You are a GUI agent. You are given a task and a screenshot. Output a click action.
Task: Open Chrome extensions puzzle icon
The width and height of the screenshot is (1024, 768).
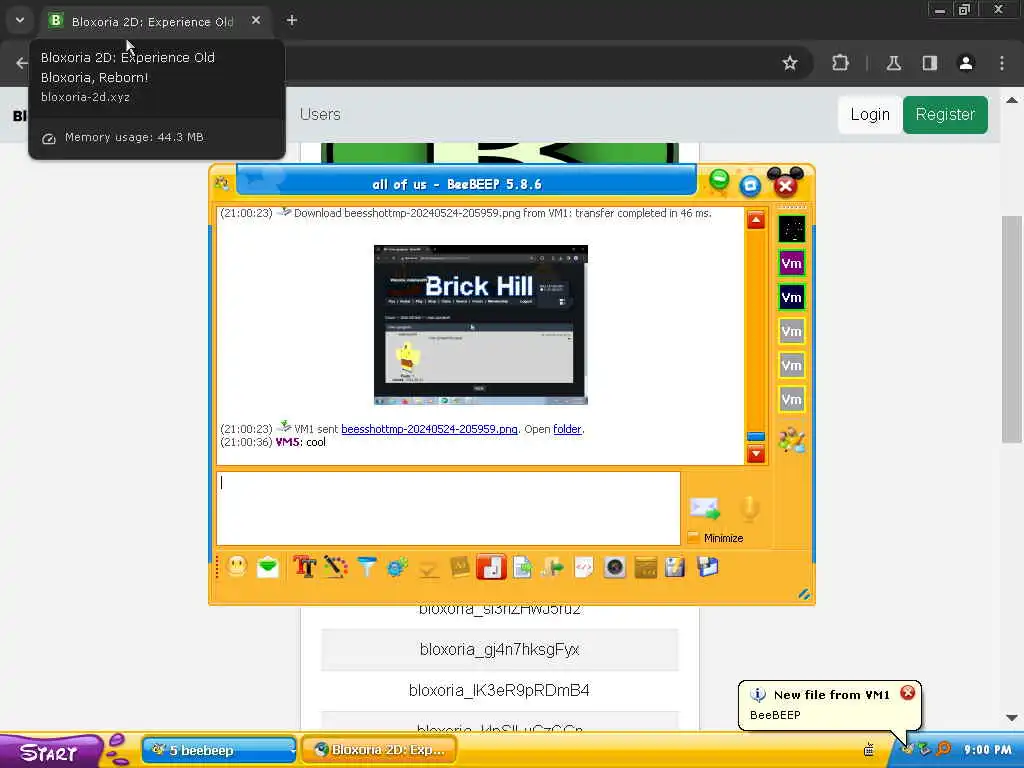tap(840, 63)
